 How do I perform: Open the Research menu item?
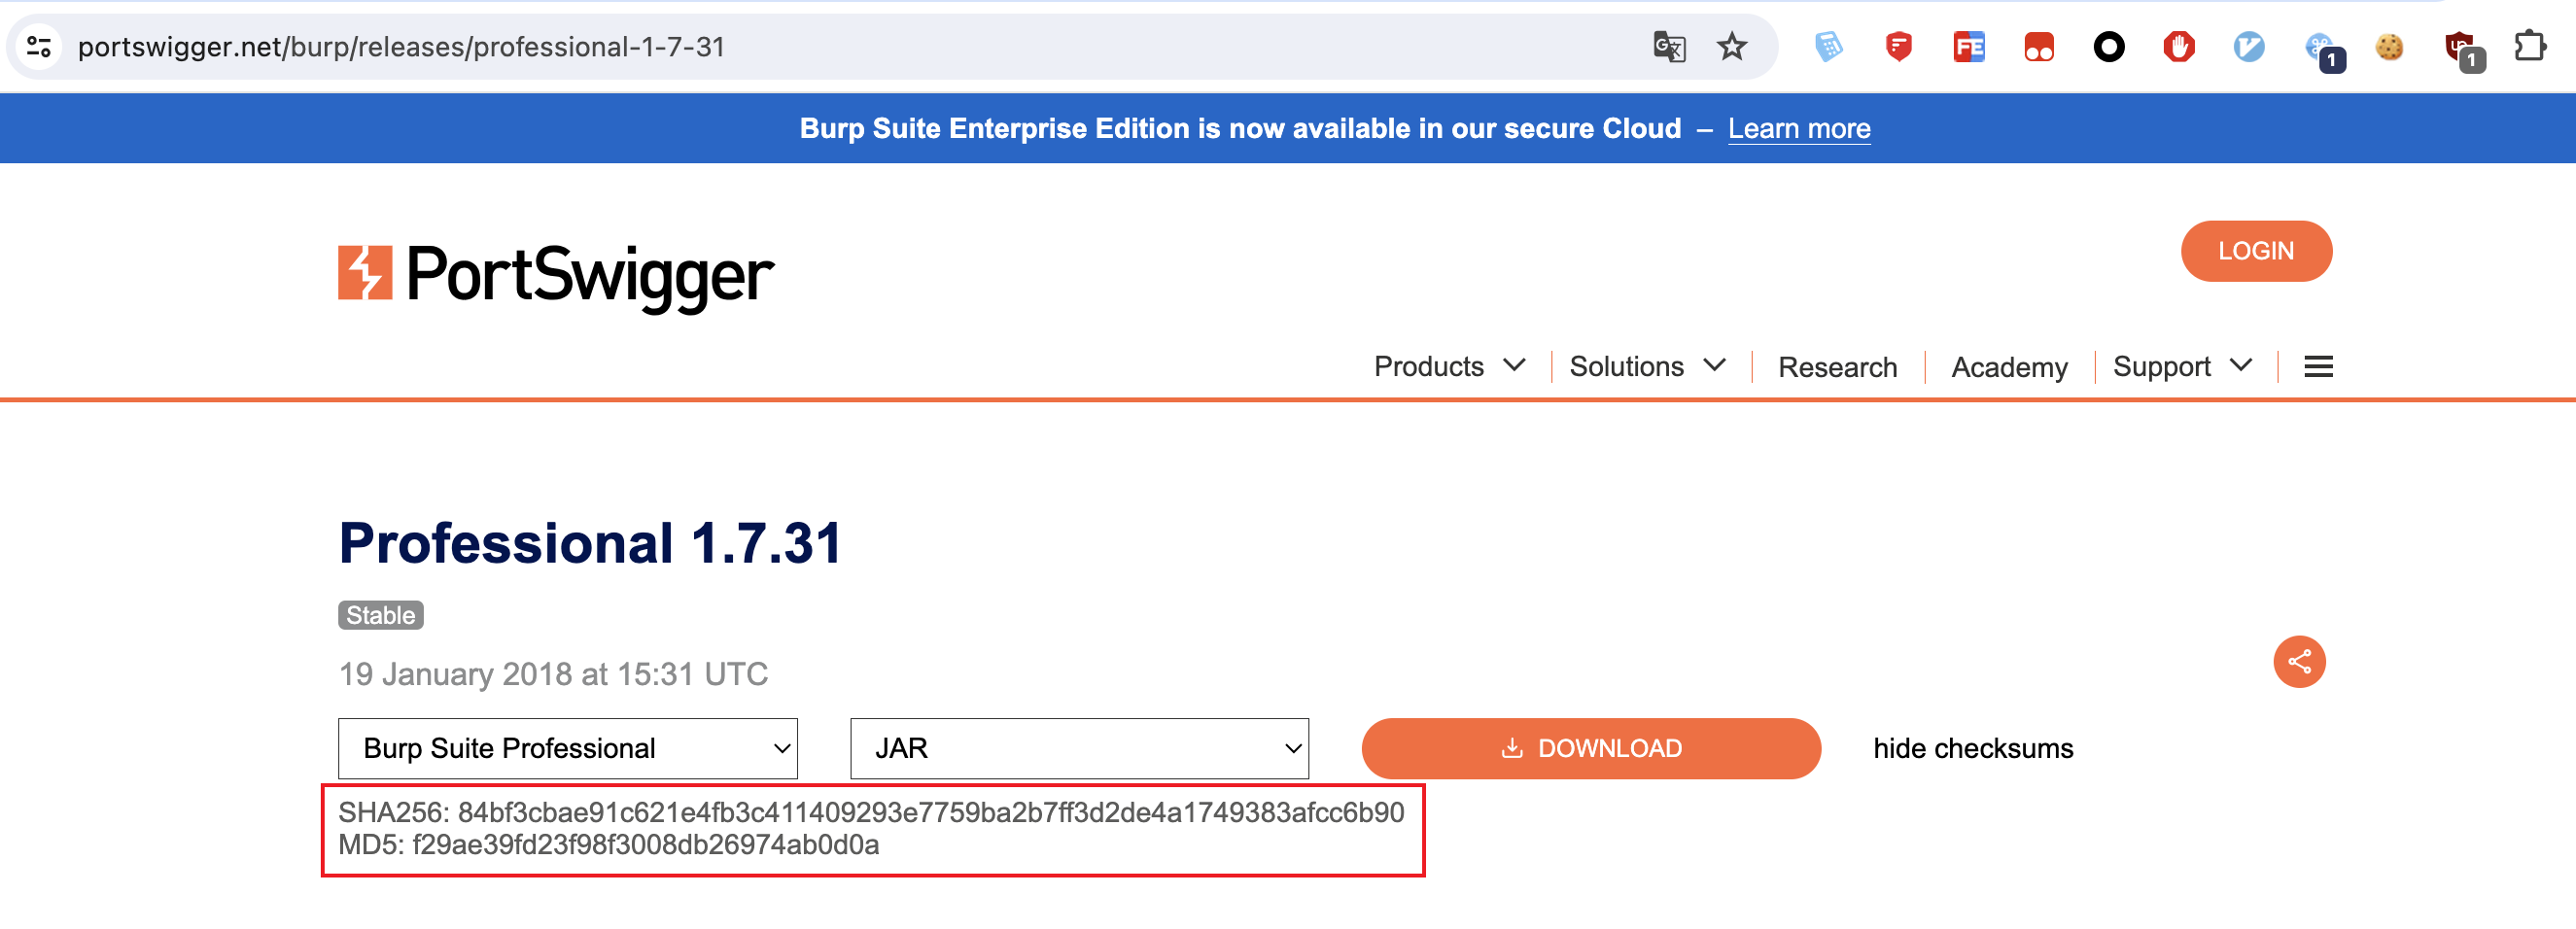tap(1837, 367)
